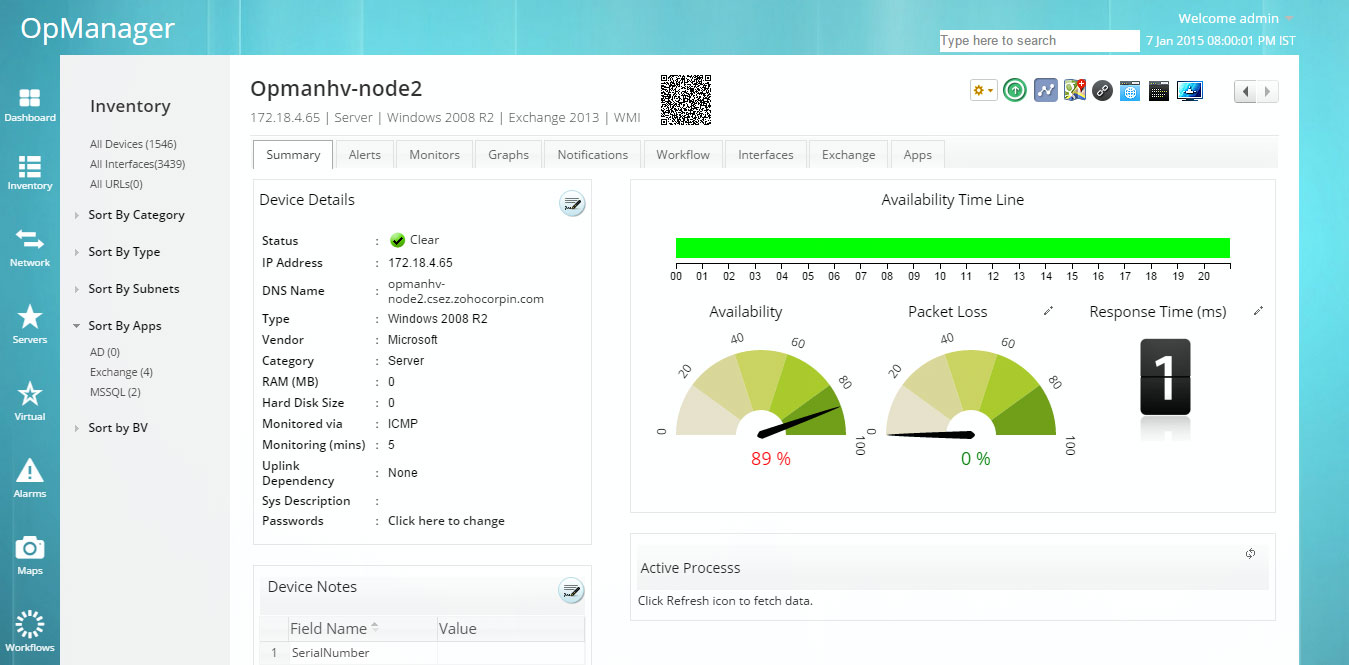
Task: Open the web browser console icon
Action: pos(1129,90)
